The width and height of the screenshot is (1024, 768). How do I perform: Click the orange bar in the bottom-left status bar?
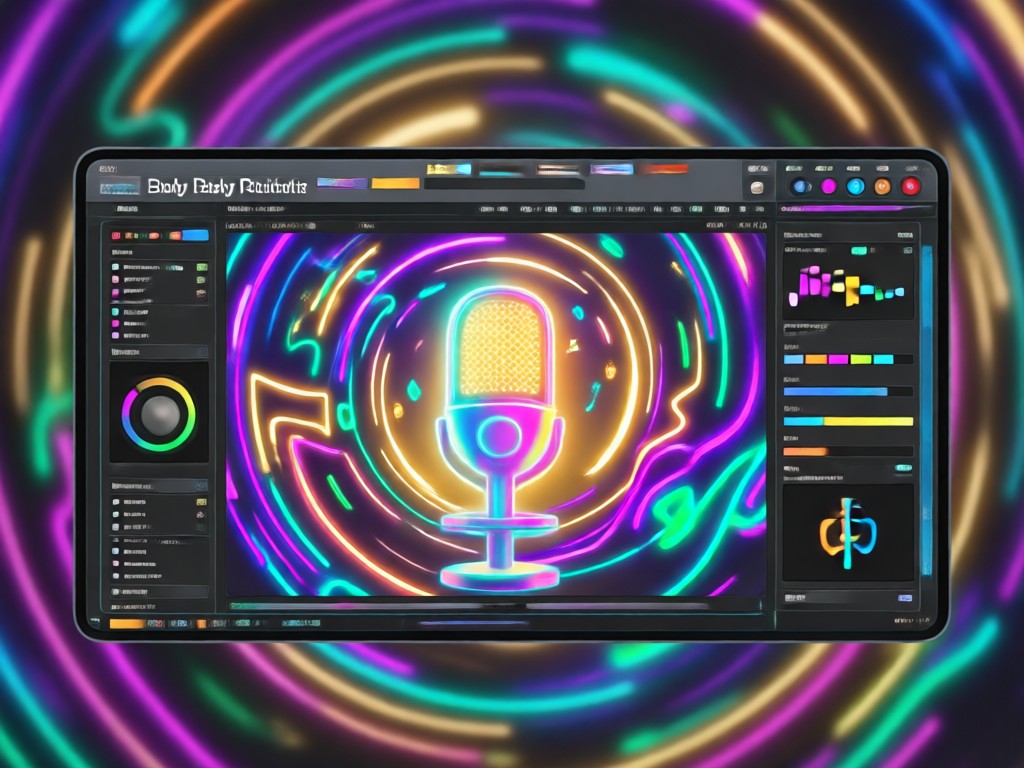127,624
